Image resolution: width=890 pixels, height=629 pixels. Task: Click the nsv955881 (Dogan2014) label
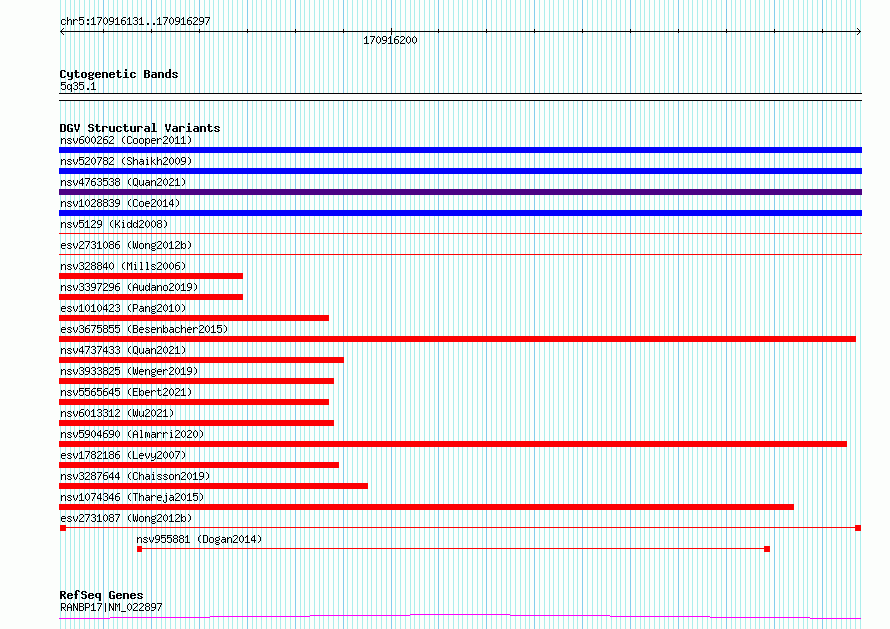point(199,539)
